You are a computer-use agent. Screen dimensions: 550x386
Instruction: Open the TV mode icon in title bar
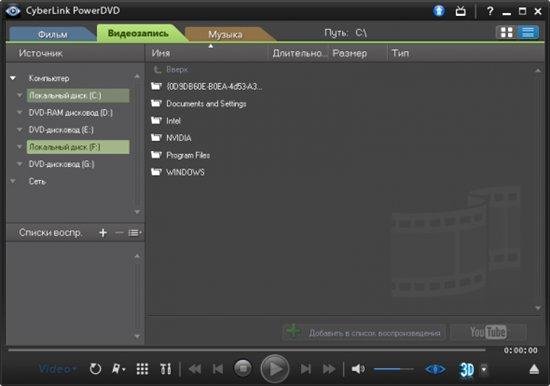pyautogui.click(x=461, y=11)
